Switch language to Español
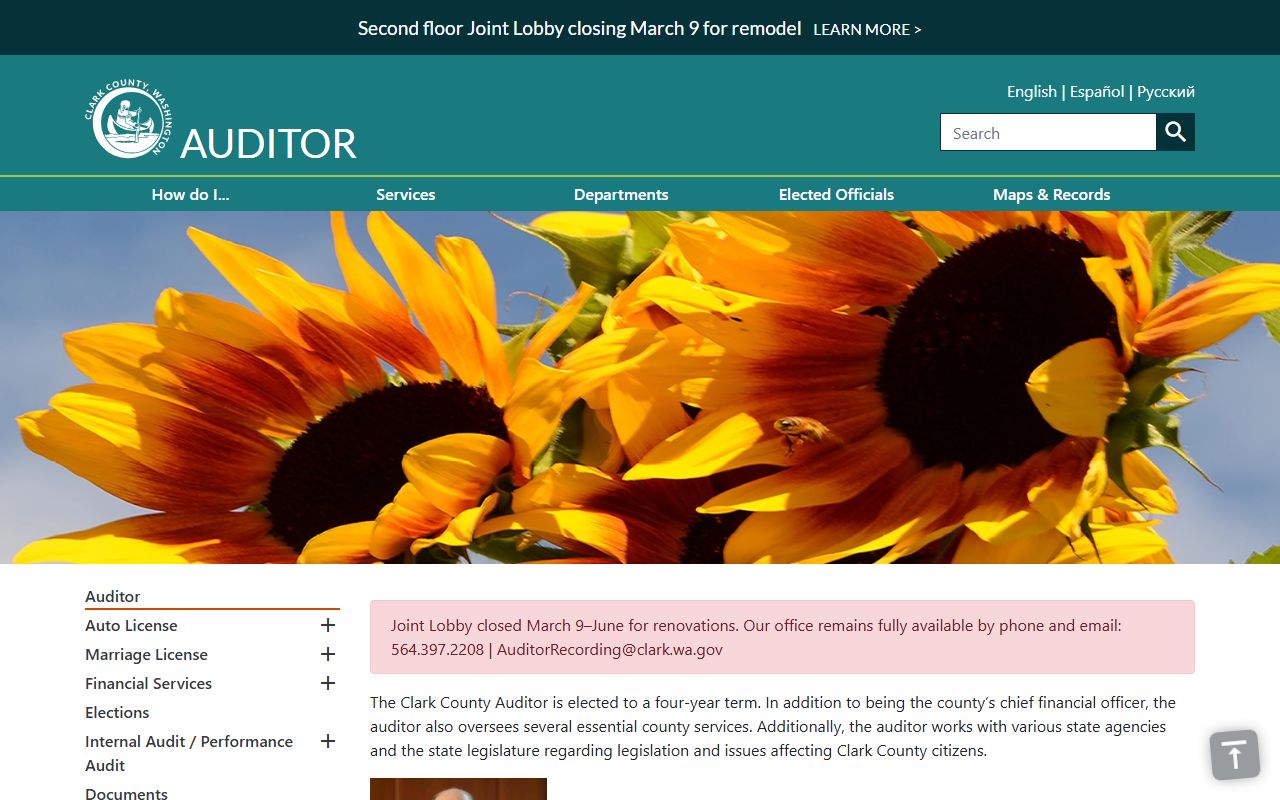The image size is (1280, 800). tap(1097, 91)
